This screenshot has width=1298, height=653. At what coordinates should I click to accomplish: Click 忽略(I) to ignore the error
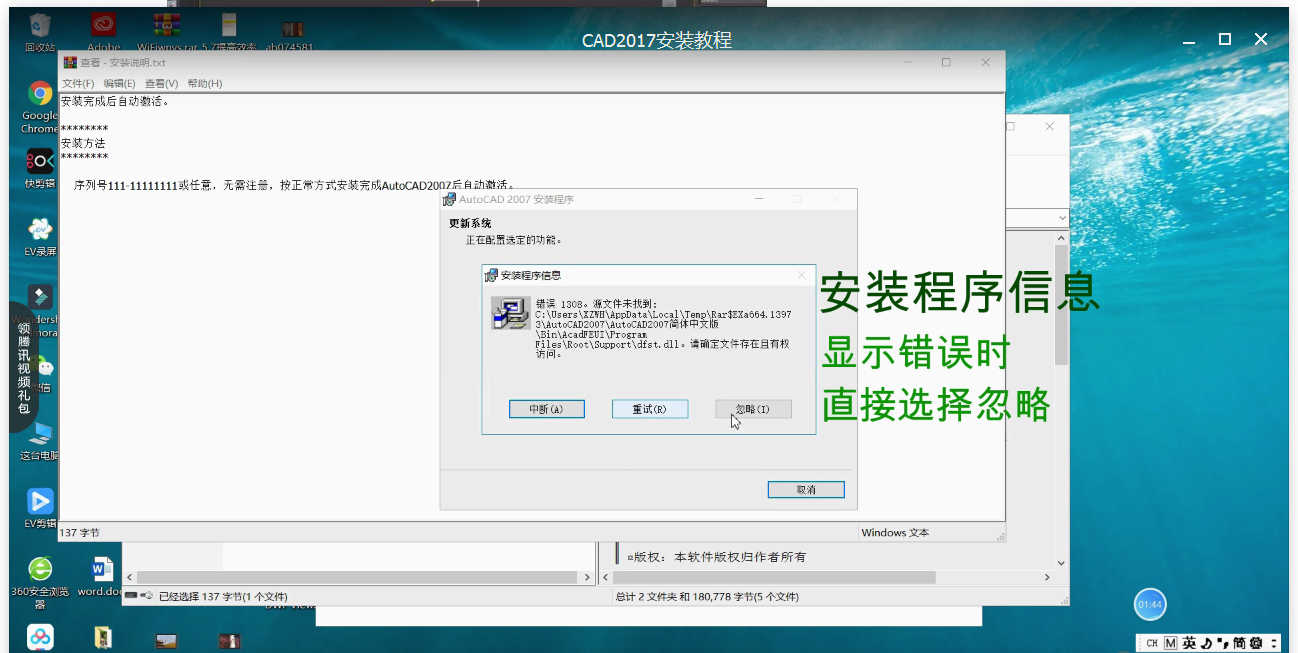click(752, 408)
